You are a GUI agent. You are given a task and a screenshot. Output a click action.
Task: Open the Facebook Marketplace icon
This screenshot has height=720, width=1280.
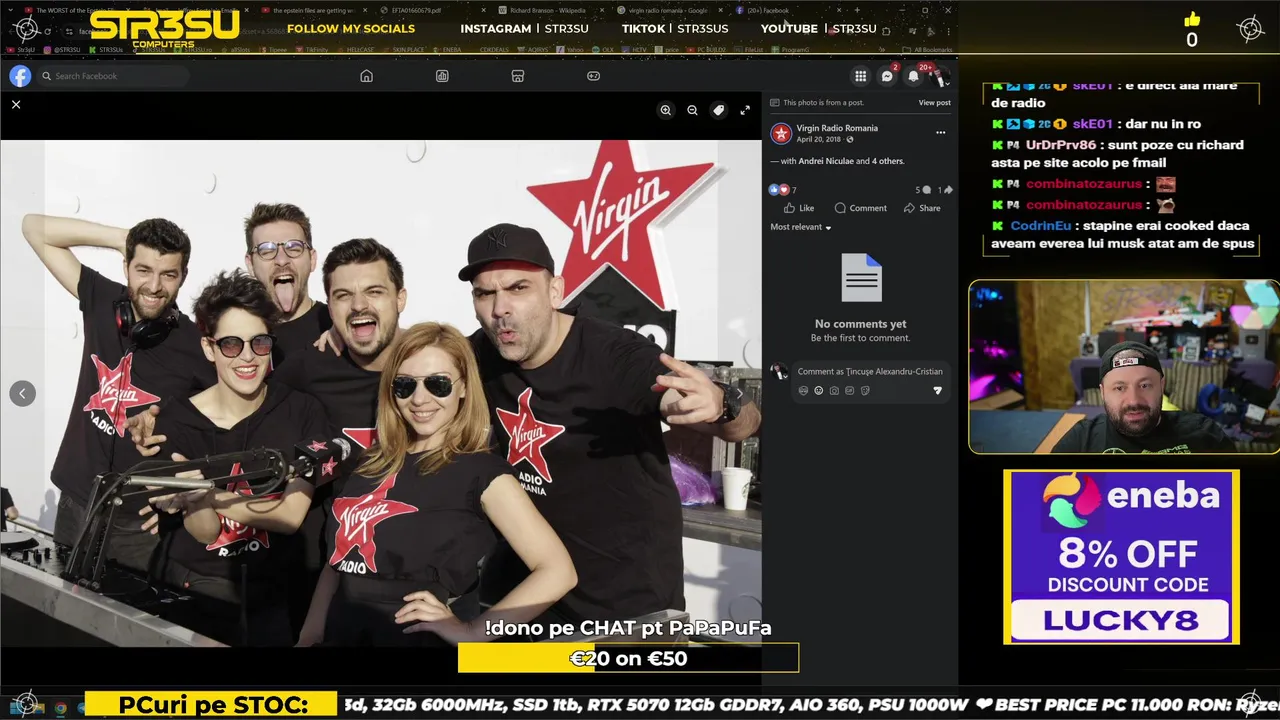(518, 76)
